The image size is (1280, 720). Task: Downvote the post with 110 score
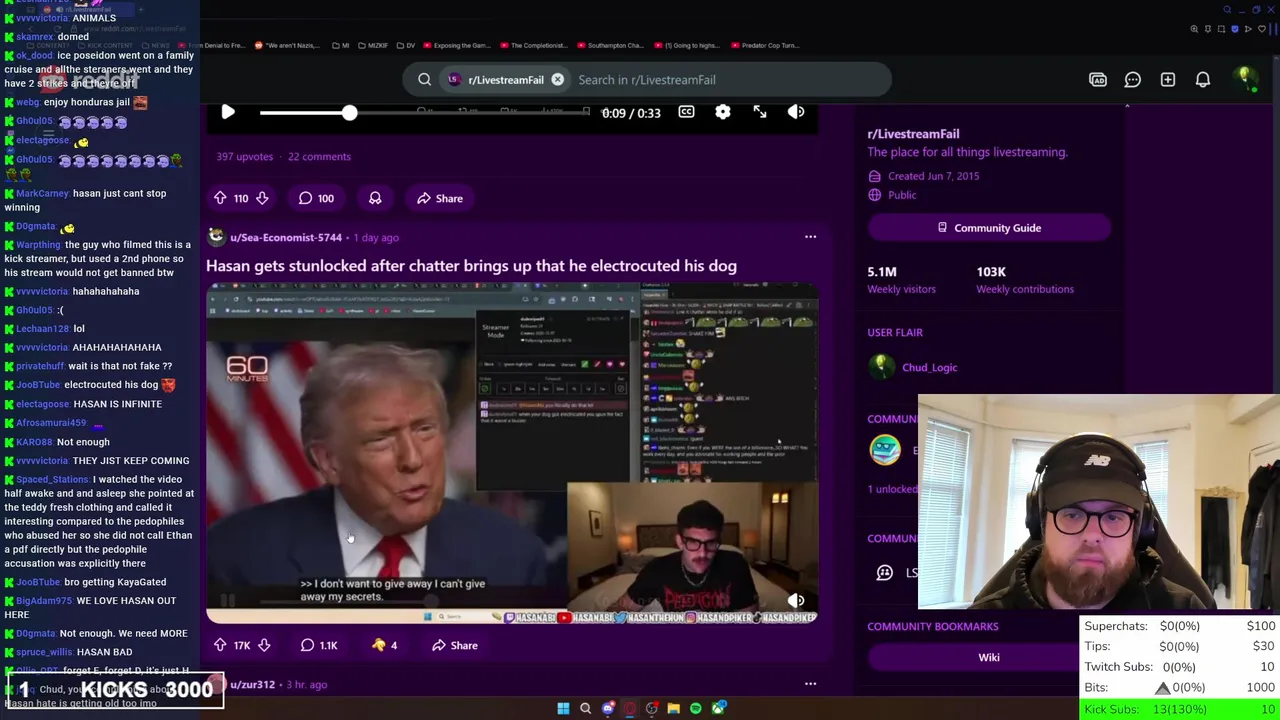(x=262, y=198)
